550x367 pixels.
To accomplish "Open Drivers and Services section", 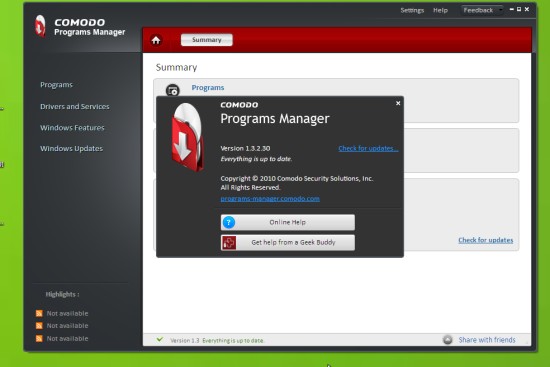I will [x=75, y=106].
